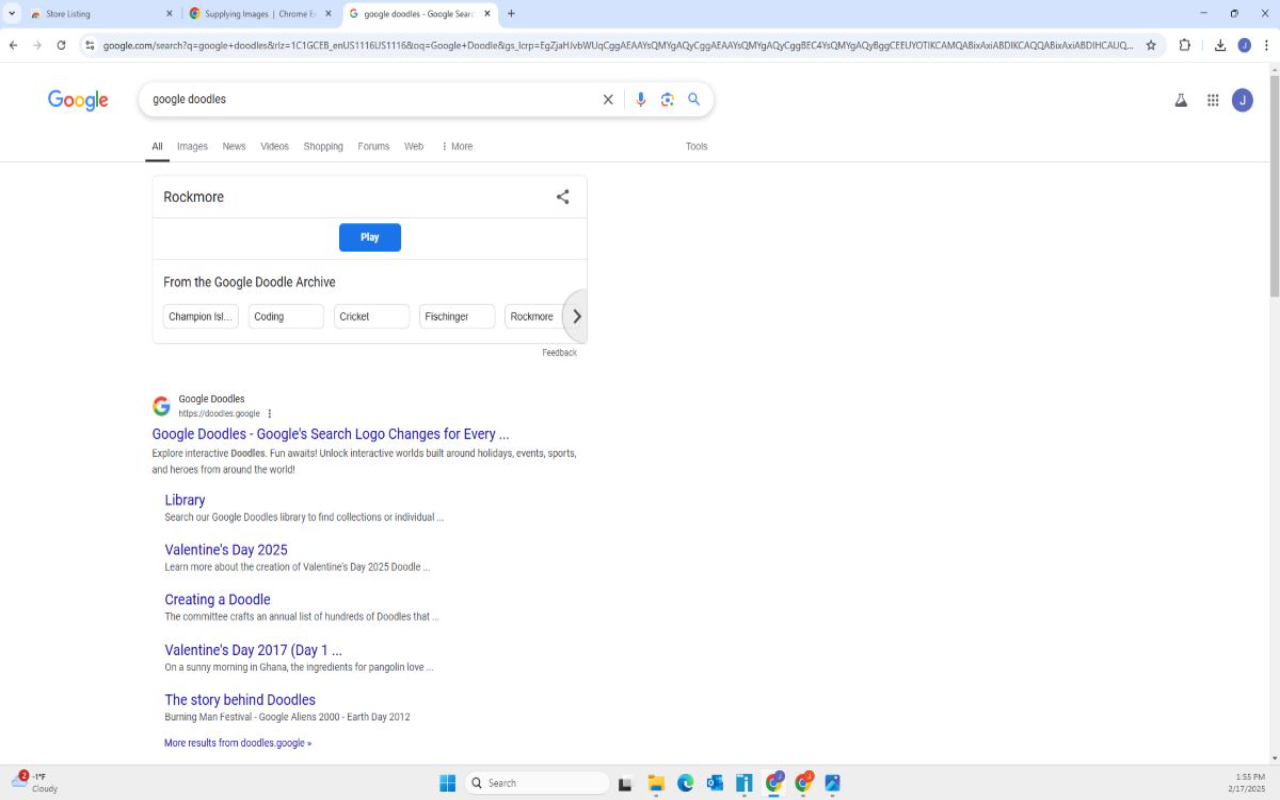
Task: Reload the current page
Action: pos(61,45)
